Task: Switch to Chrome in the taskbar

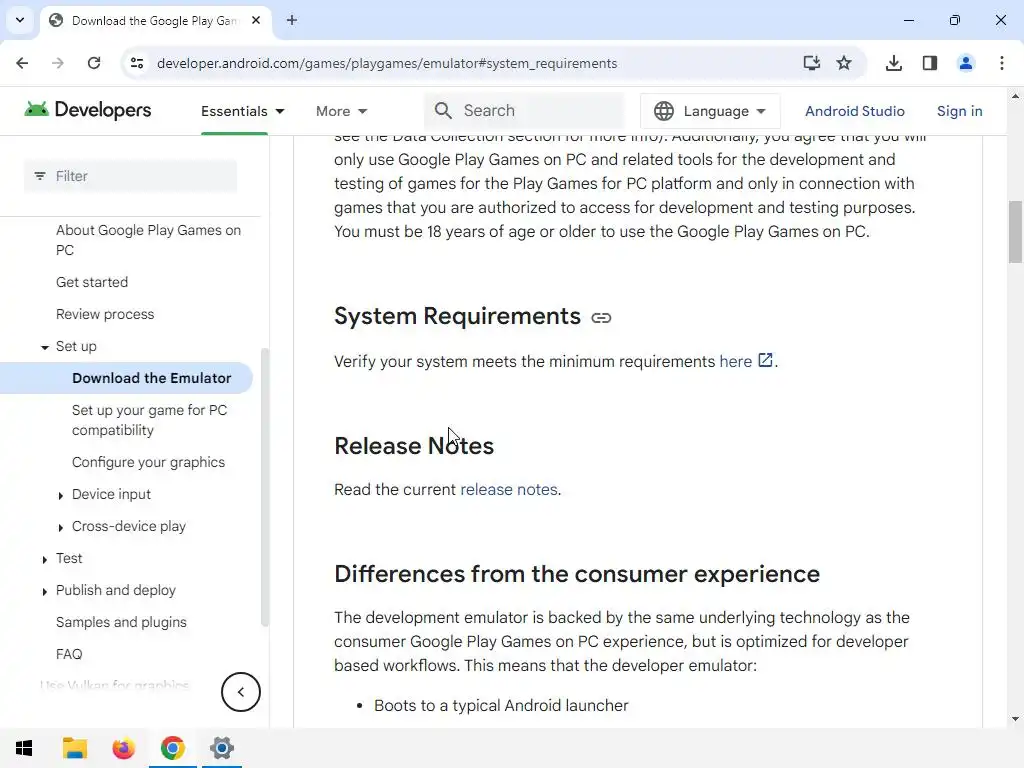Action: 172,748
